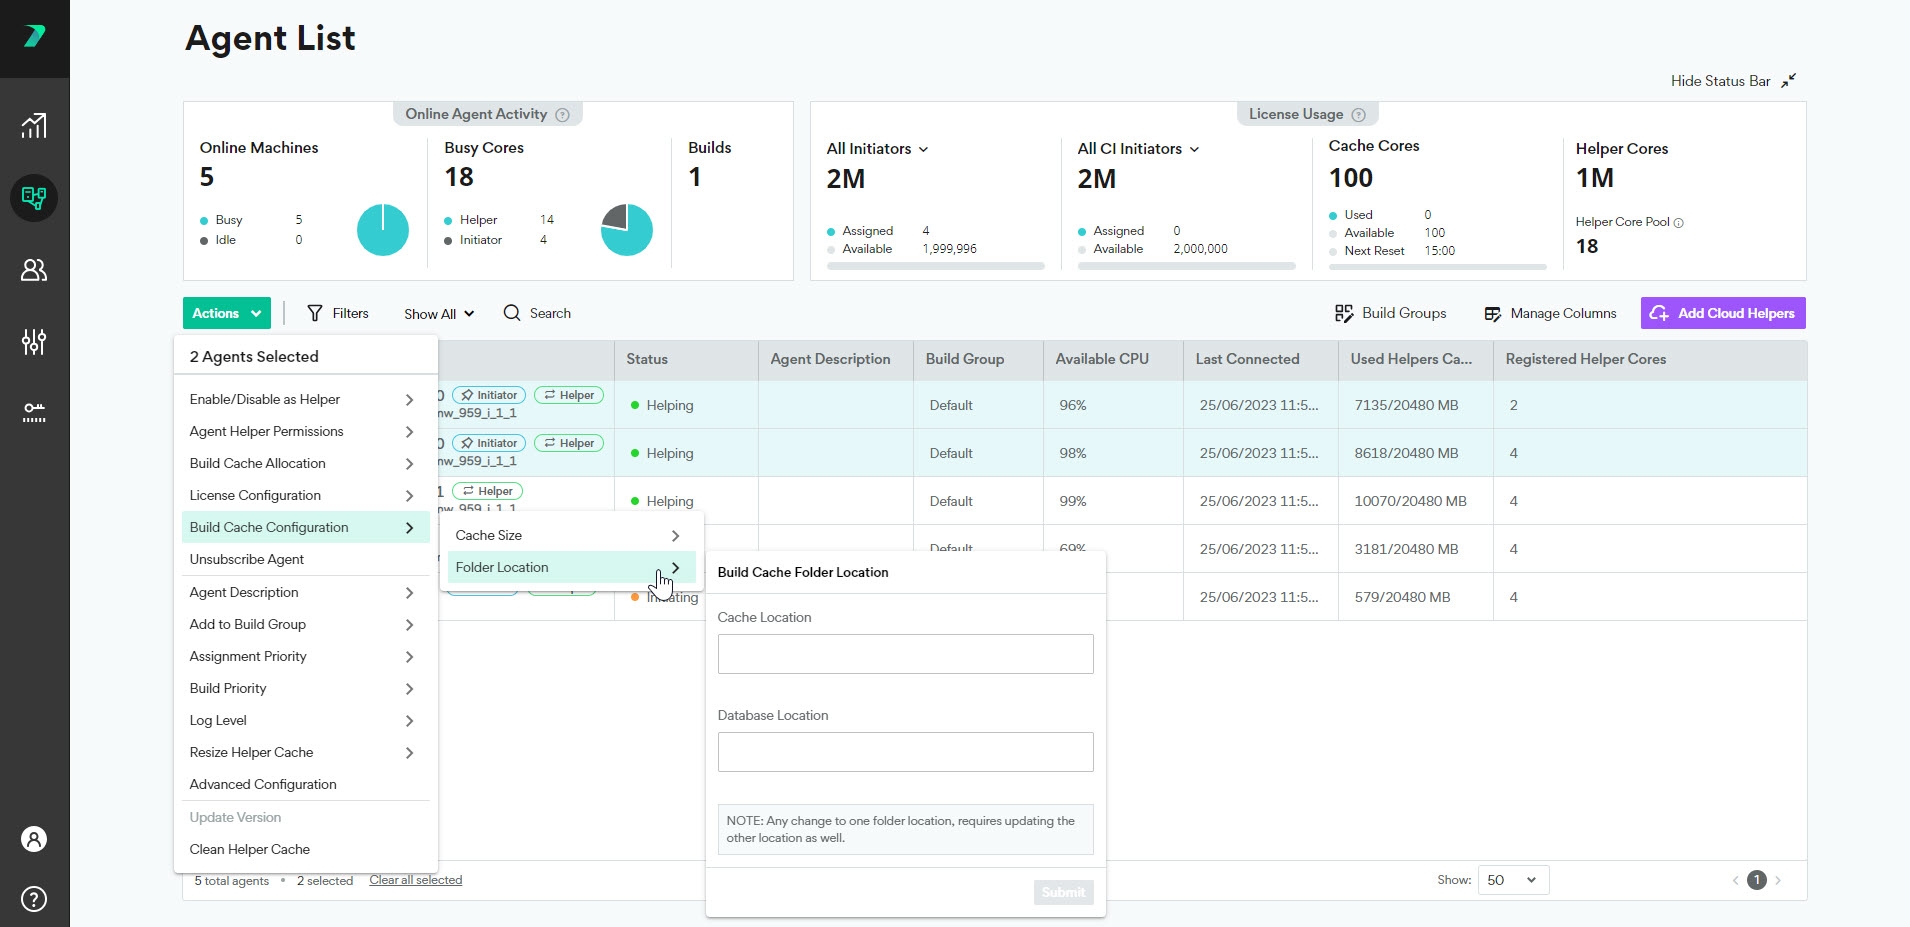This screenshot has height=927, width=1910.
Task: Click the Clear all selected link
Action: (415, 880)
